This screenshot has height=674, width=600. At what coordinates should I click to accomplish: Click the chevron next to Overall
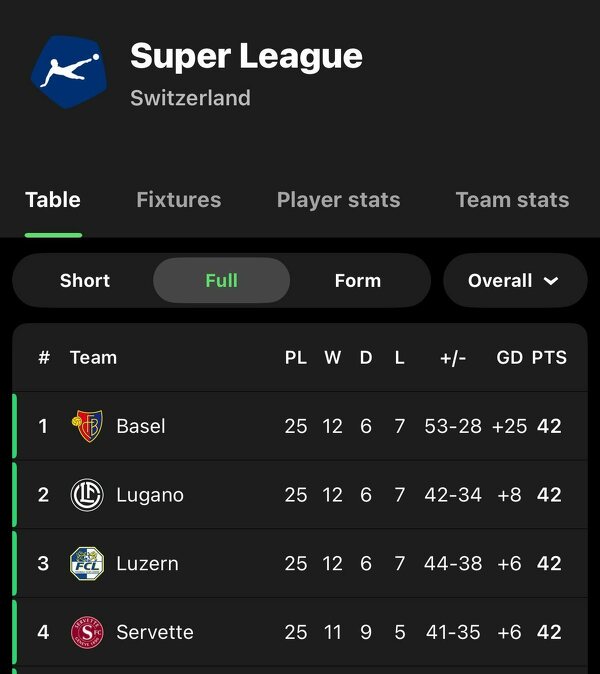pos(551,281)
